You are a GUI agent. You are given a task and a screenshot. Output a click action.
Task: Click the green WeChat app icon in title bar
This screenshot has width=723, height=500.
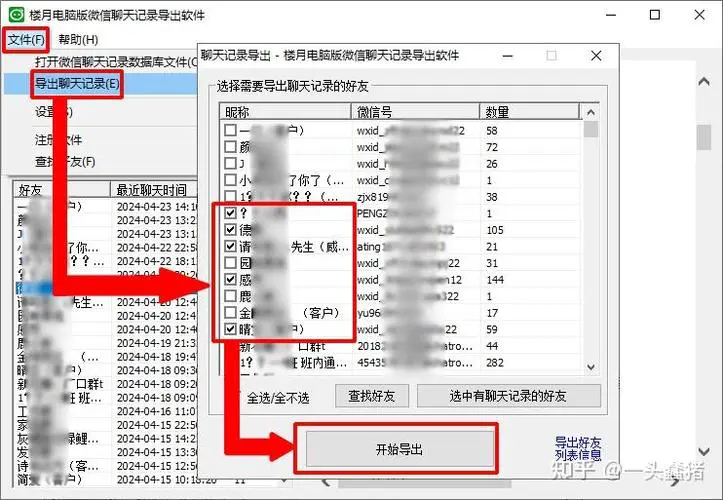(16, 14)
